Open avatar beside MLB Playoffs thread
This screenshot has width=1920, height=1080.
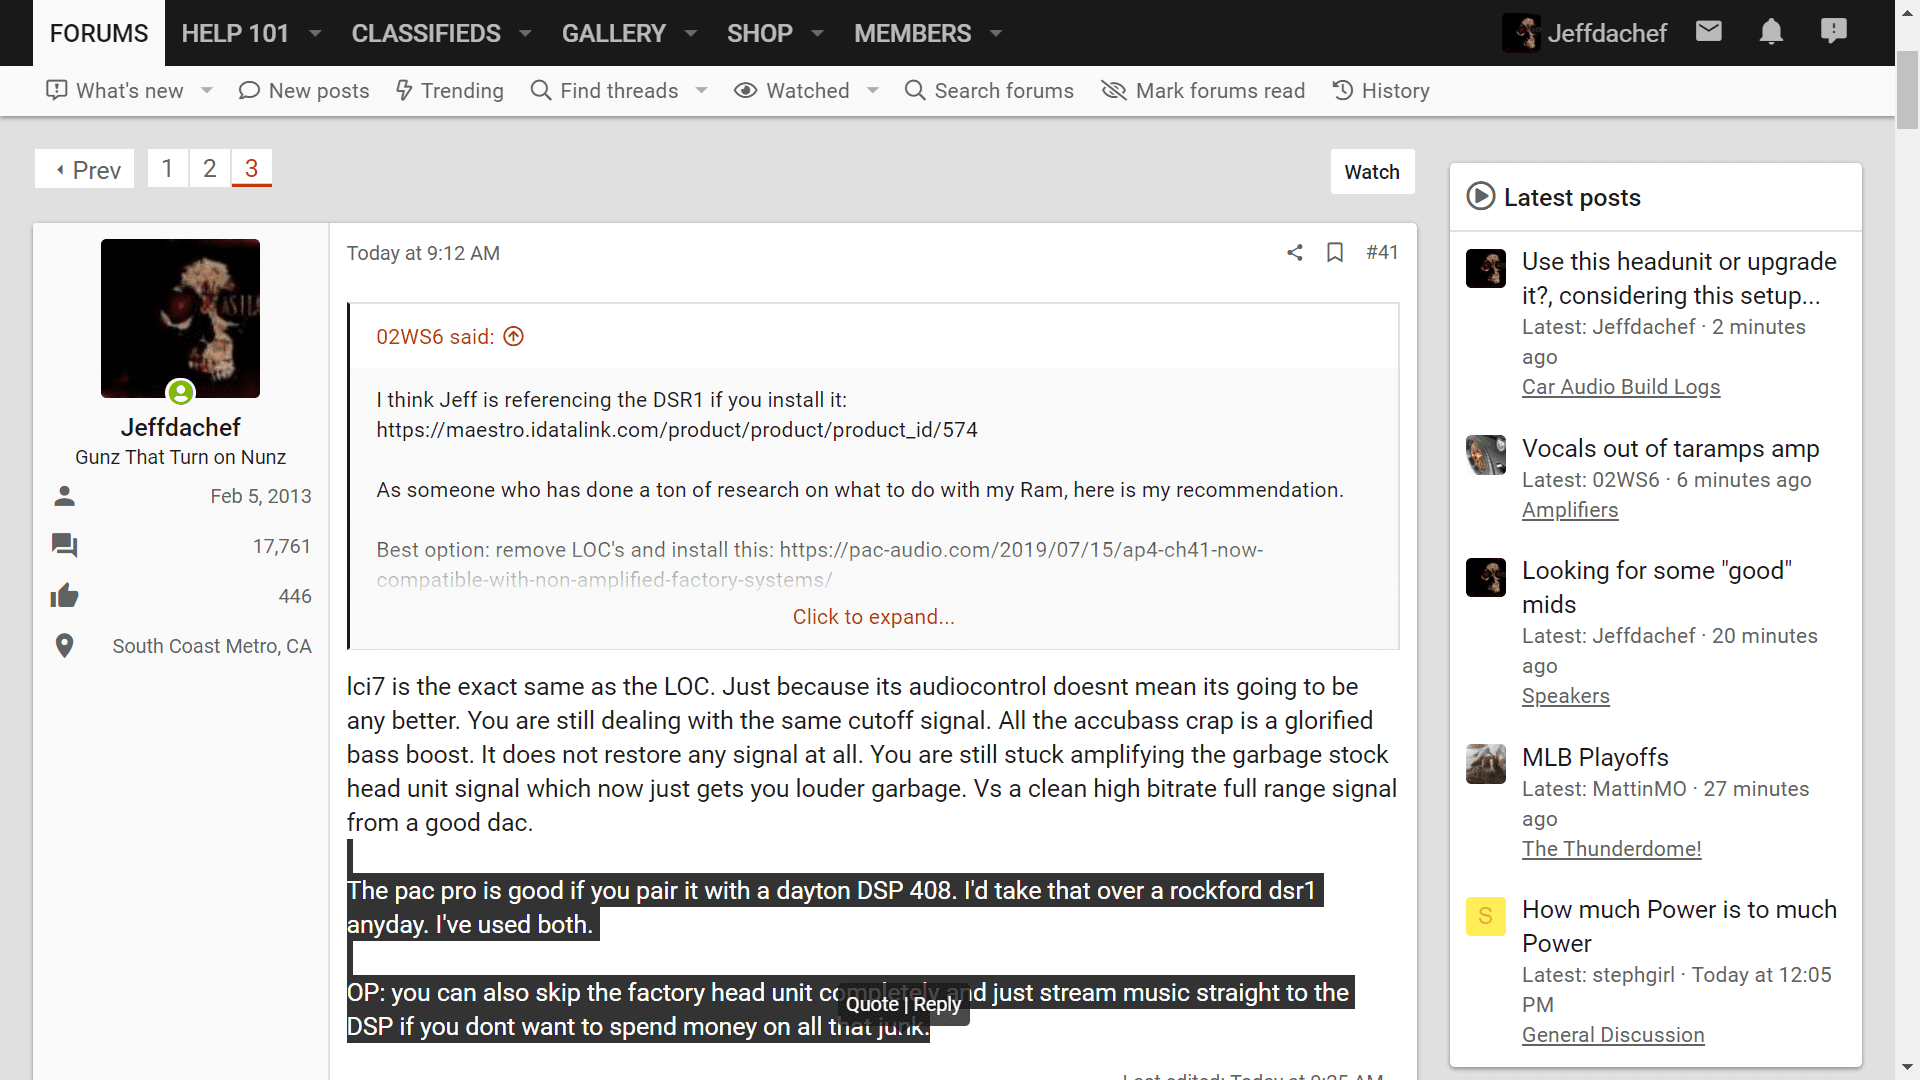pyautogui.click(x=1486, y=764)
